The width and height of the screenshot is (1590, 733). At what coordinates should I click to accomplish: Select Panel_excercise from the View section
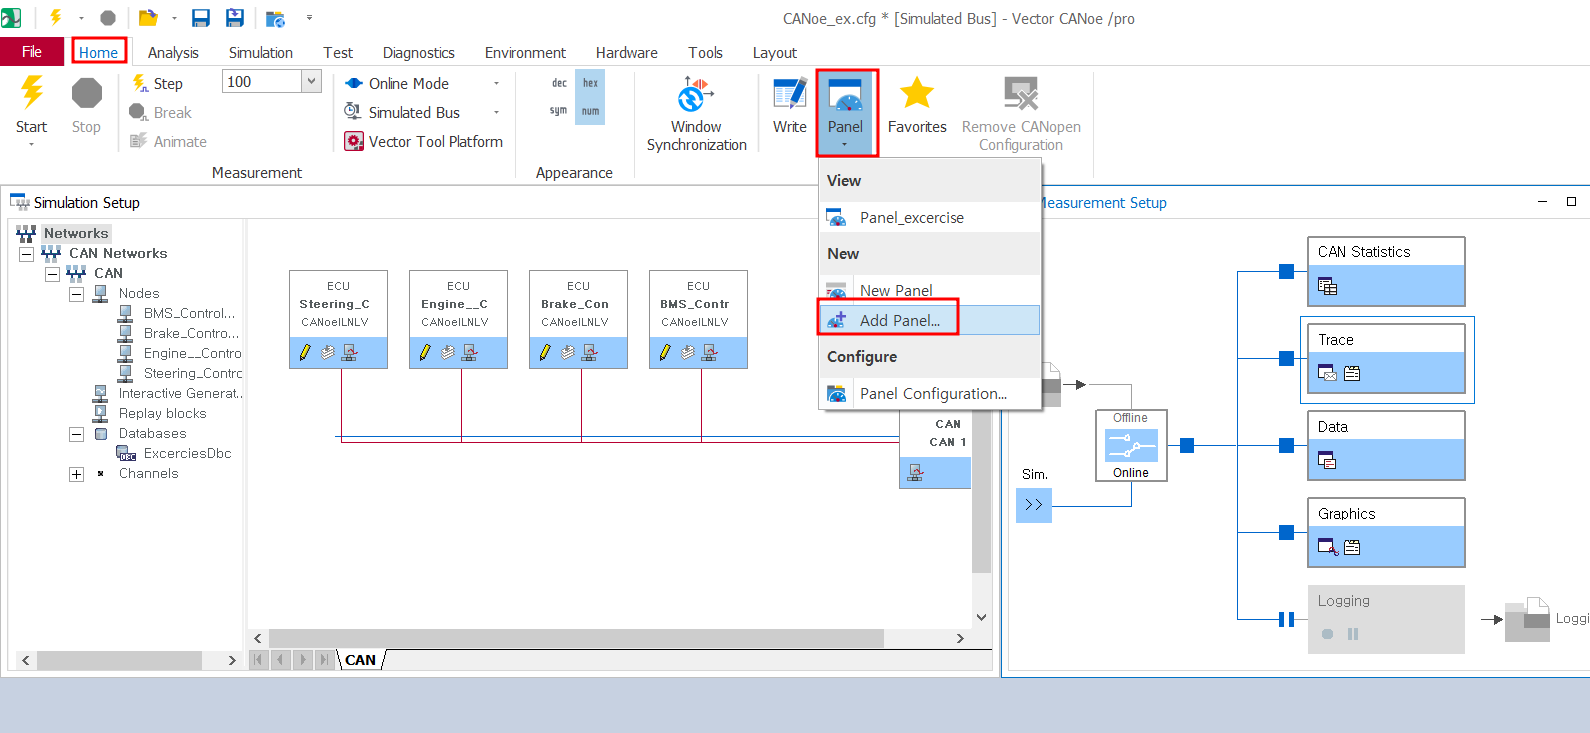click(930, 218)
